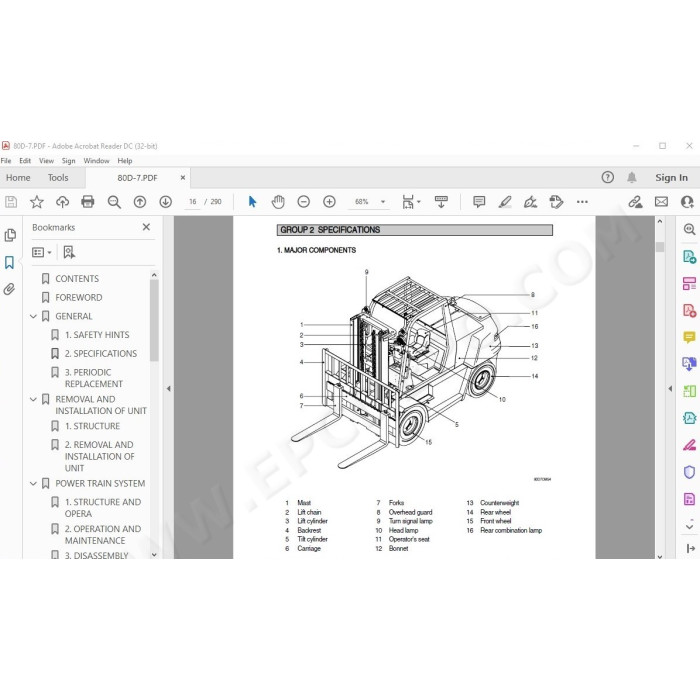Open the Help menu
The width and height of the screenshot is (700, 700).
point(125,161)
